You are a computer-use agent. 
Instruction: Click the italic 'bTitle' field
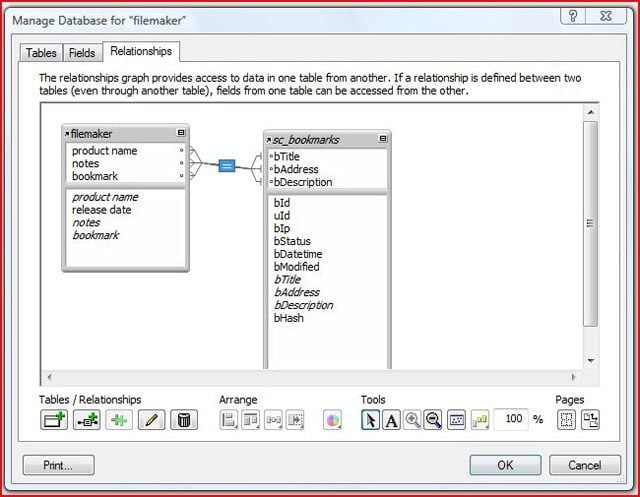tap(287, 280)
